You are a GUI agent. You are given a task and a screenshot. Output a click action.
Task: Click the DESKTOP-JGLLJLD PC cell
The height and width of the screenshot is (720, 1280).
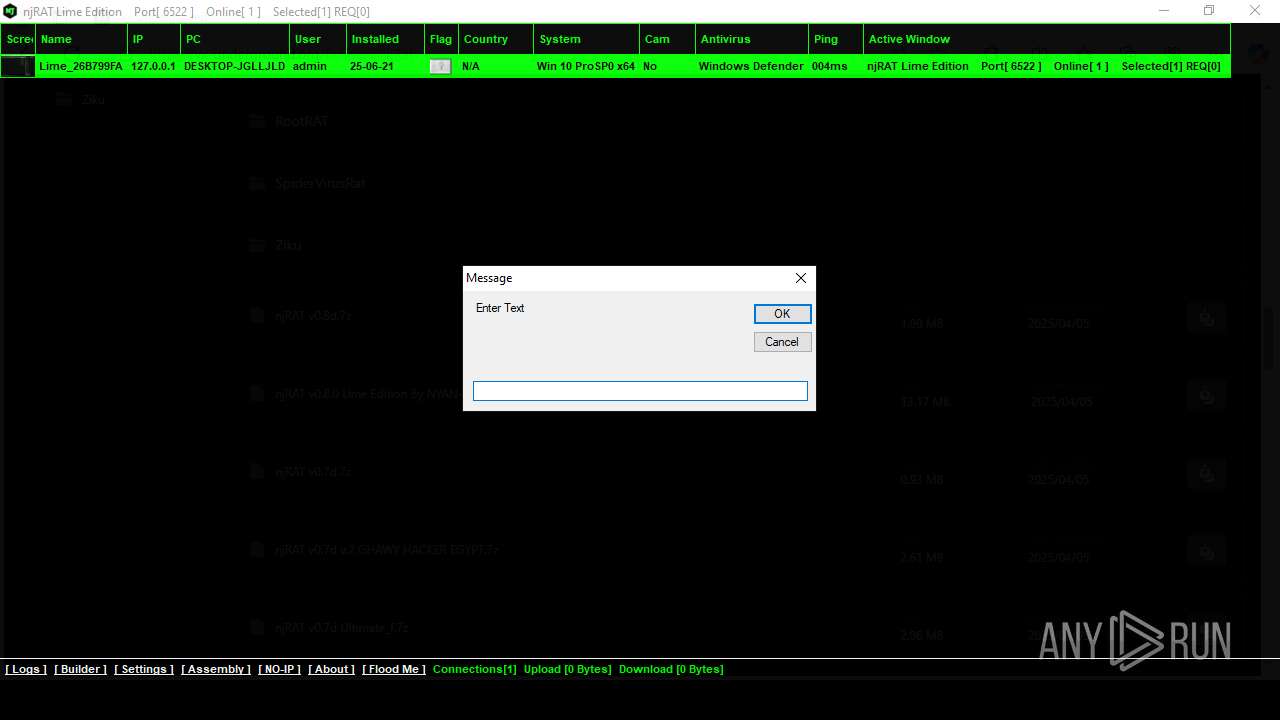(x=235, y=66)
